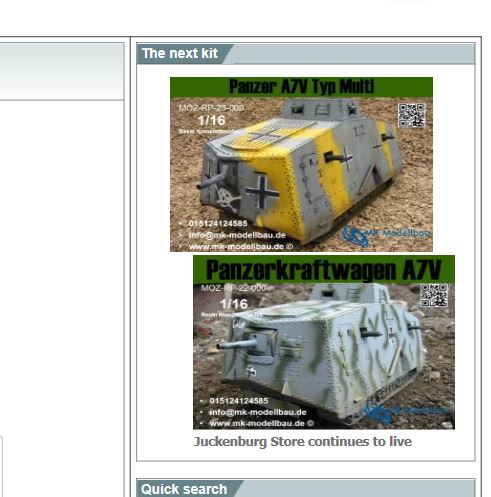The height and width of the screenshot is (497, 491).
Task: Click the 'Panzerkraftwagen A7V' green title banner
Action: (324, 269)
